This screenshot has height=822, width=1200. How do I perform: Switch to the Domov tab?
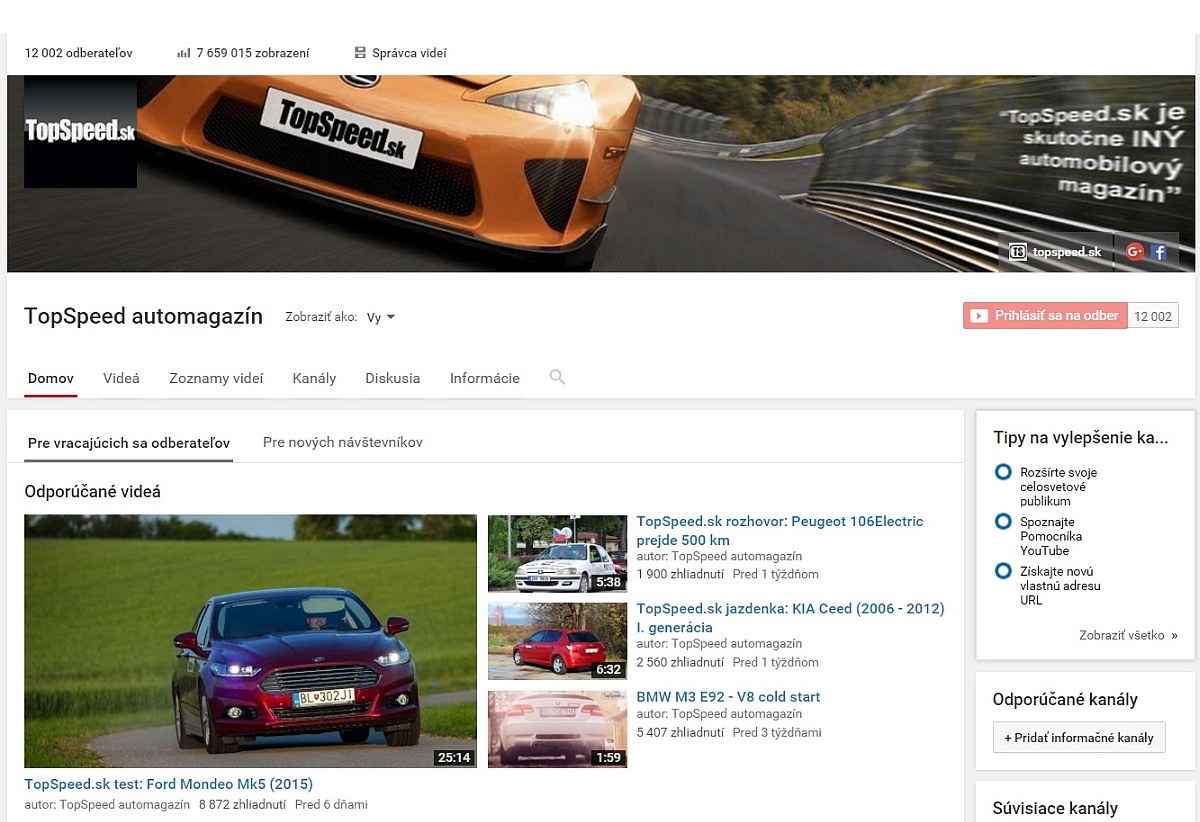[x=51, y=379]
